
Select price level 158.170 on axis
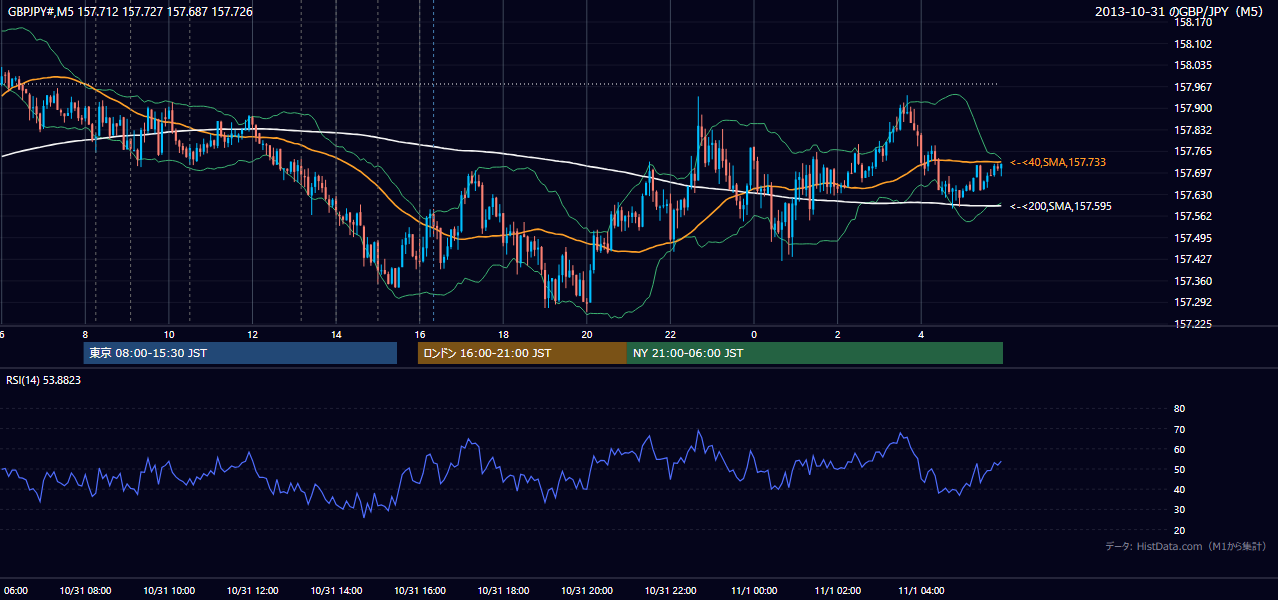tap(1192, 22)
